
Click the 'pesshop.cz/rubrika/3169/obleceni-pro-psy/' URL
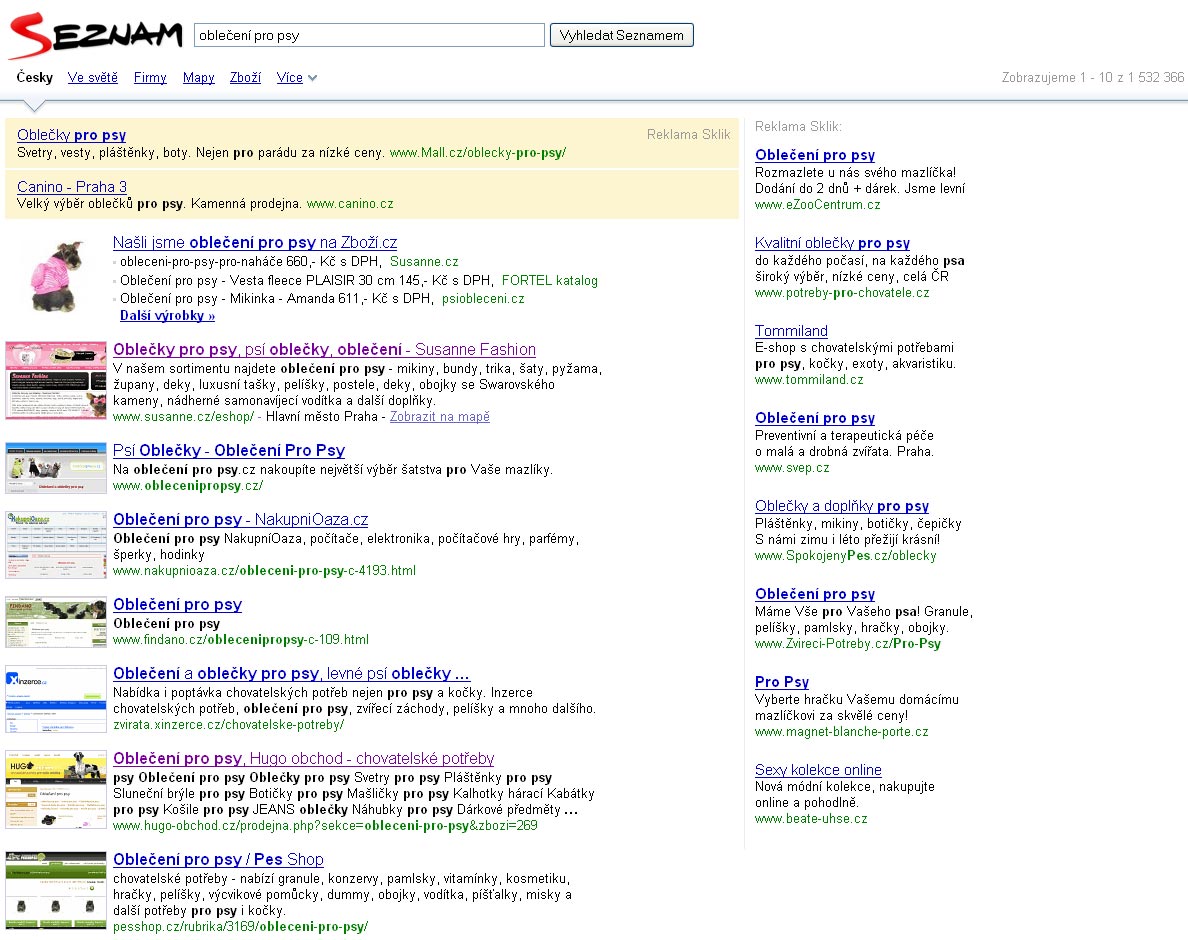(x=240, y=926)
